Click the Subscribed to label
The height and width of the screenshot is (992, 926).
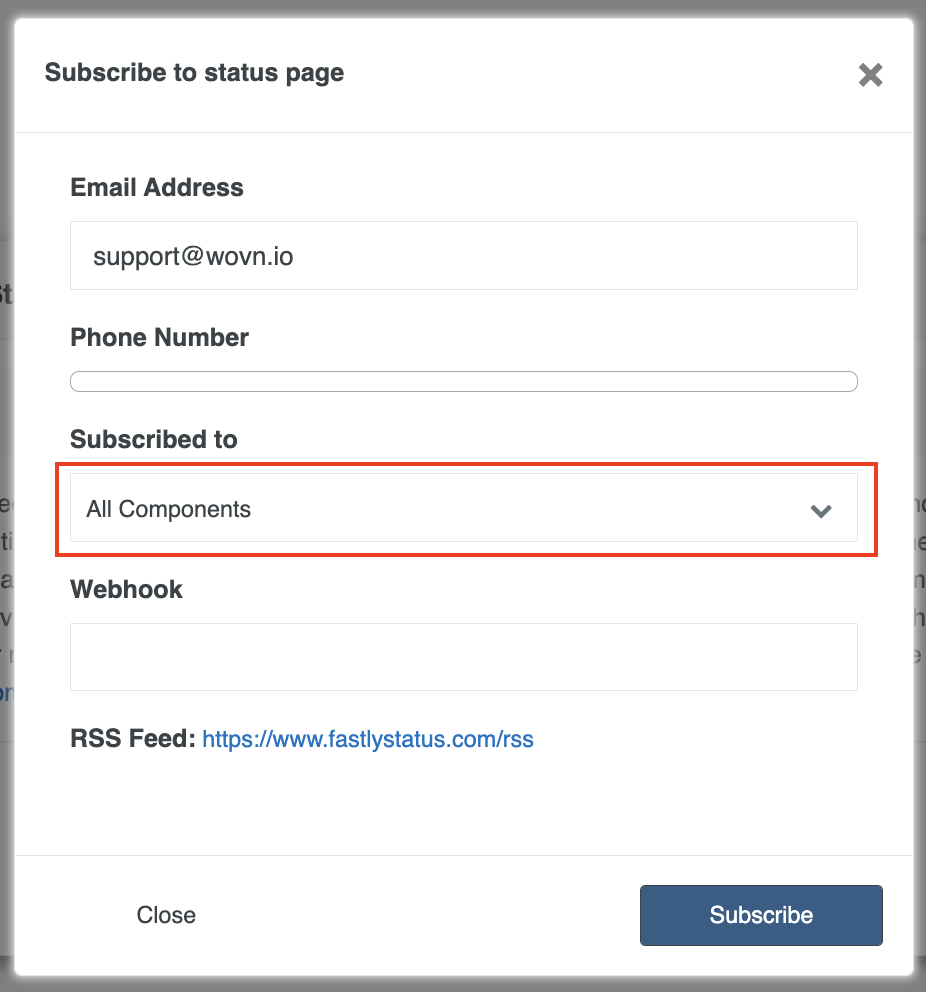pyautogui.click(x=154, y=439)
